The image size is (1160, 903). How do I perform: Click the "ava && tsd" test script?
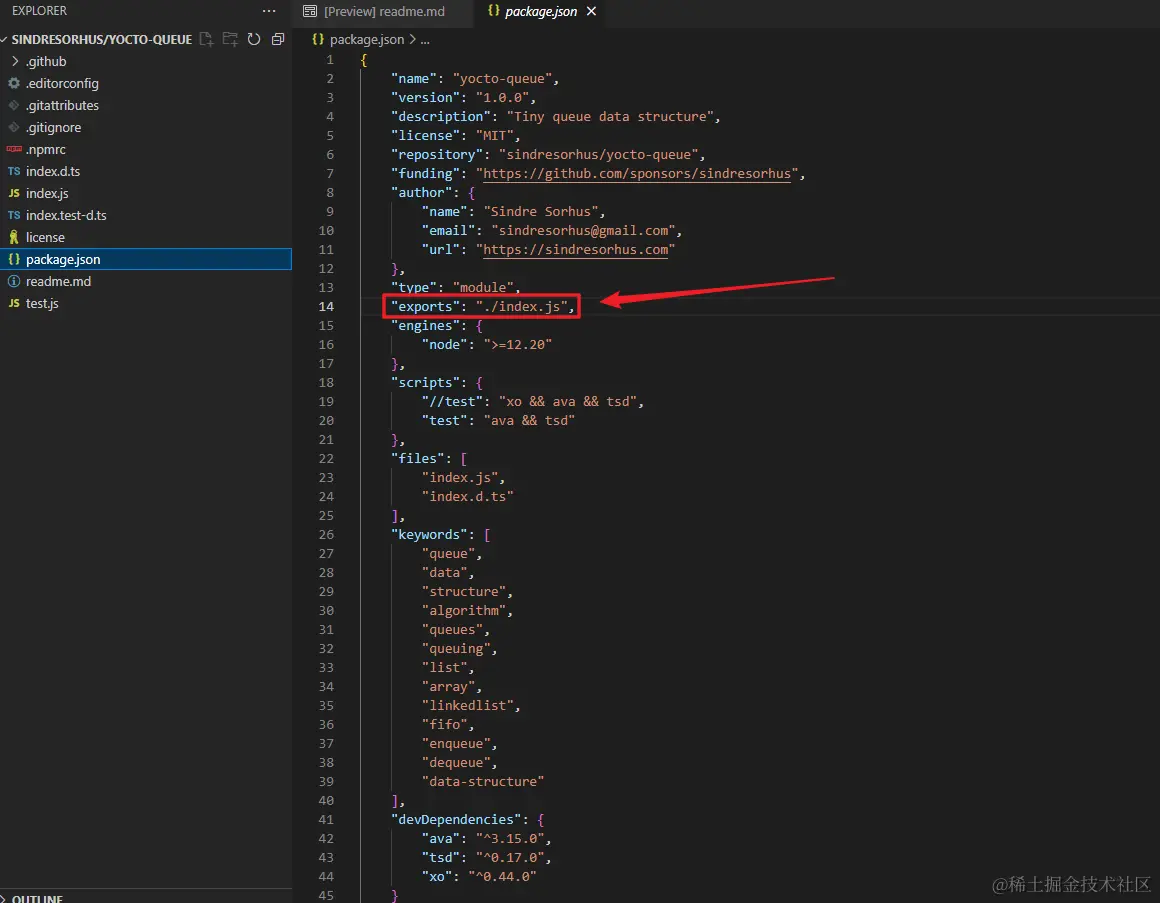[x=529, y=421]
